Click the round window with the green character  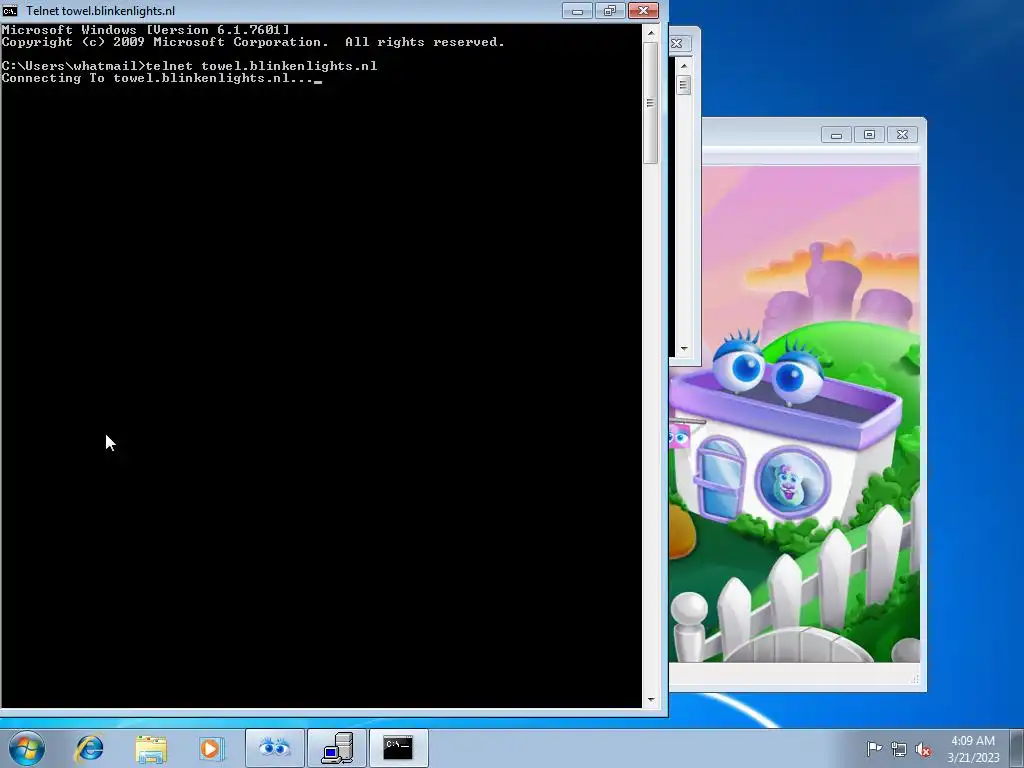793,483
